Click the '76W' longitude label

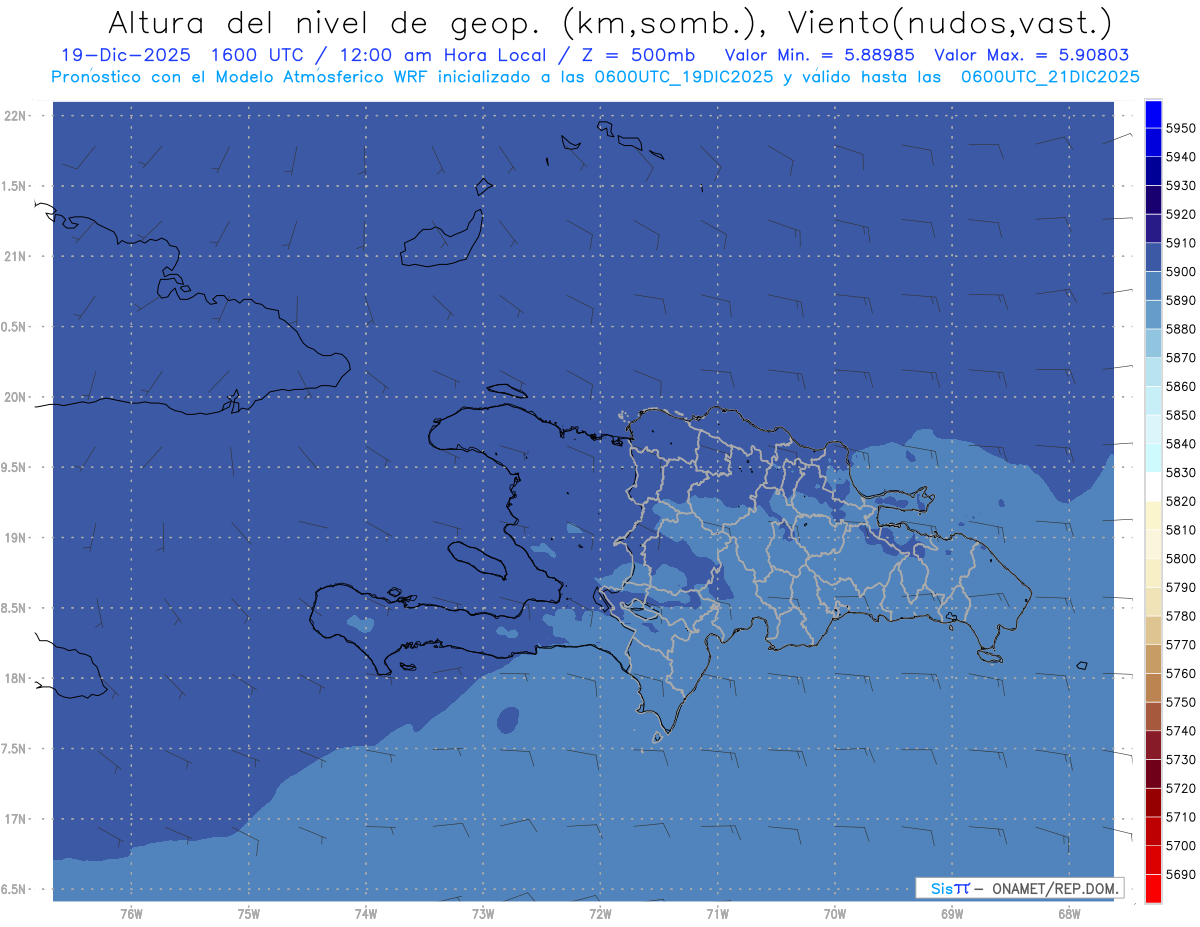tap(131, 913)
